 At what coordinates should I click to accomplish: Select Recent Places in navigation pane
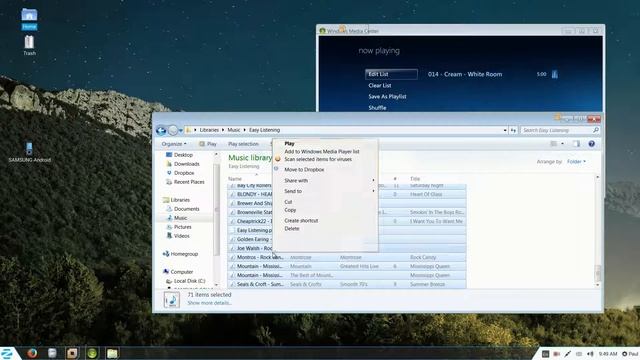pyautogui.click(x=189, y=182)
